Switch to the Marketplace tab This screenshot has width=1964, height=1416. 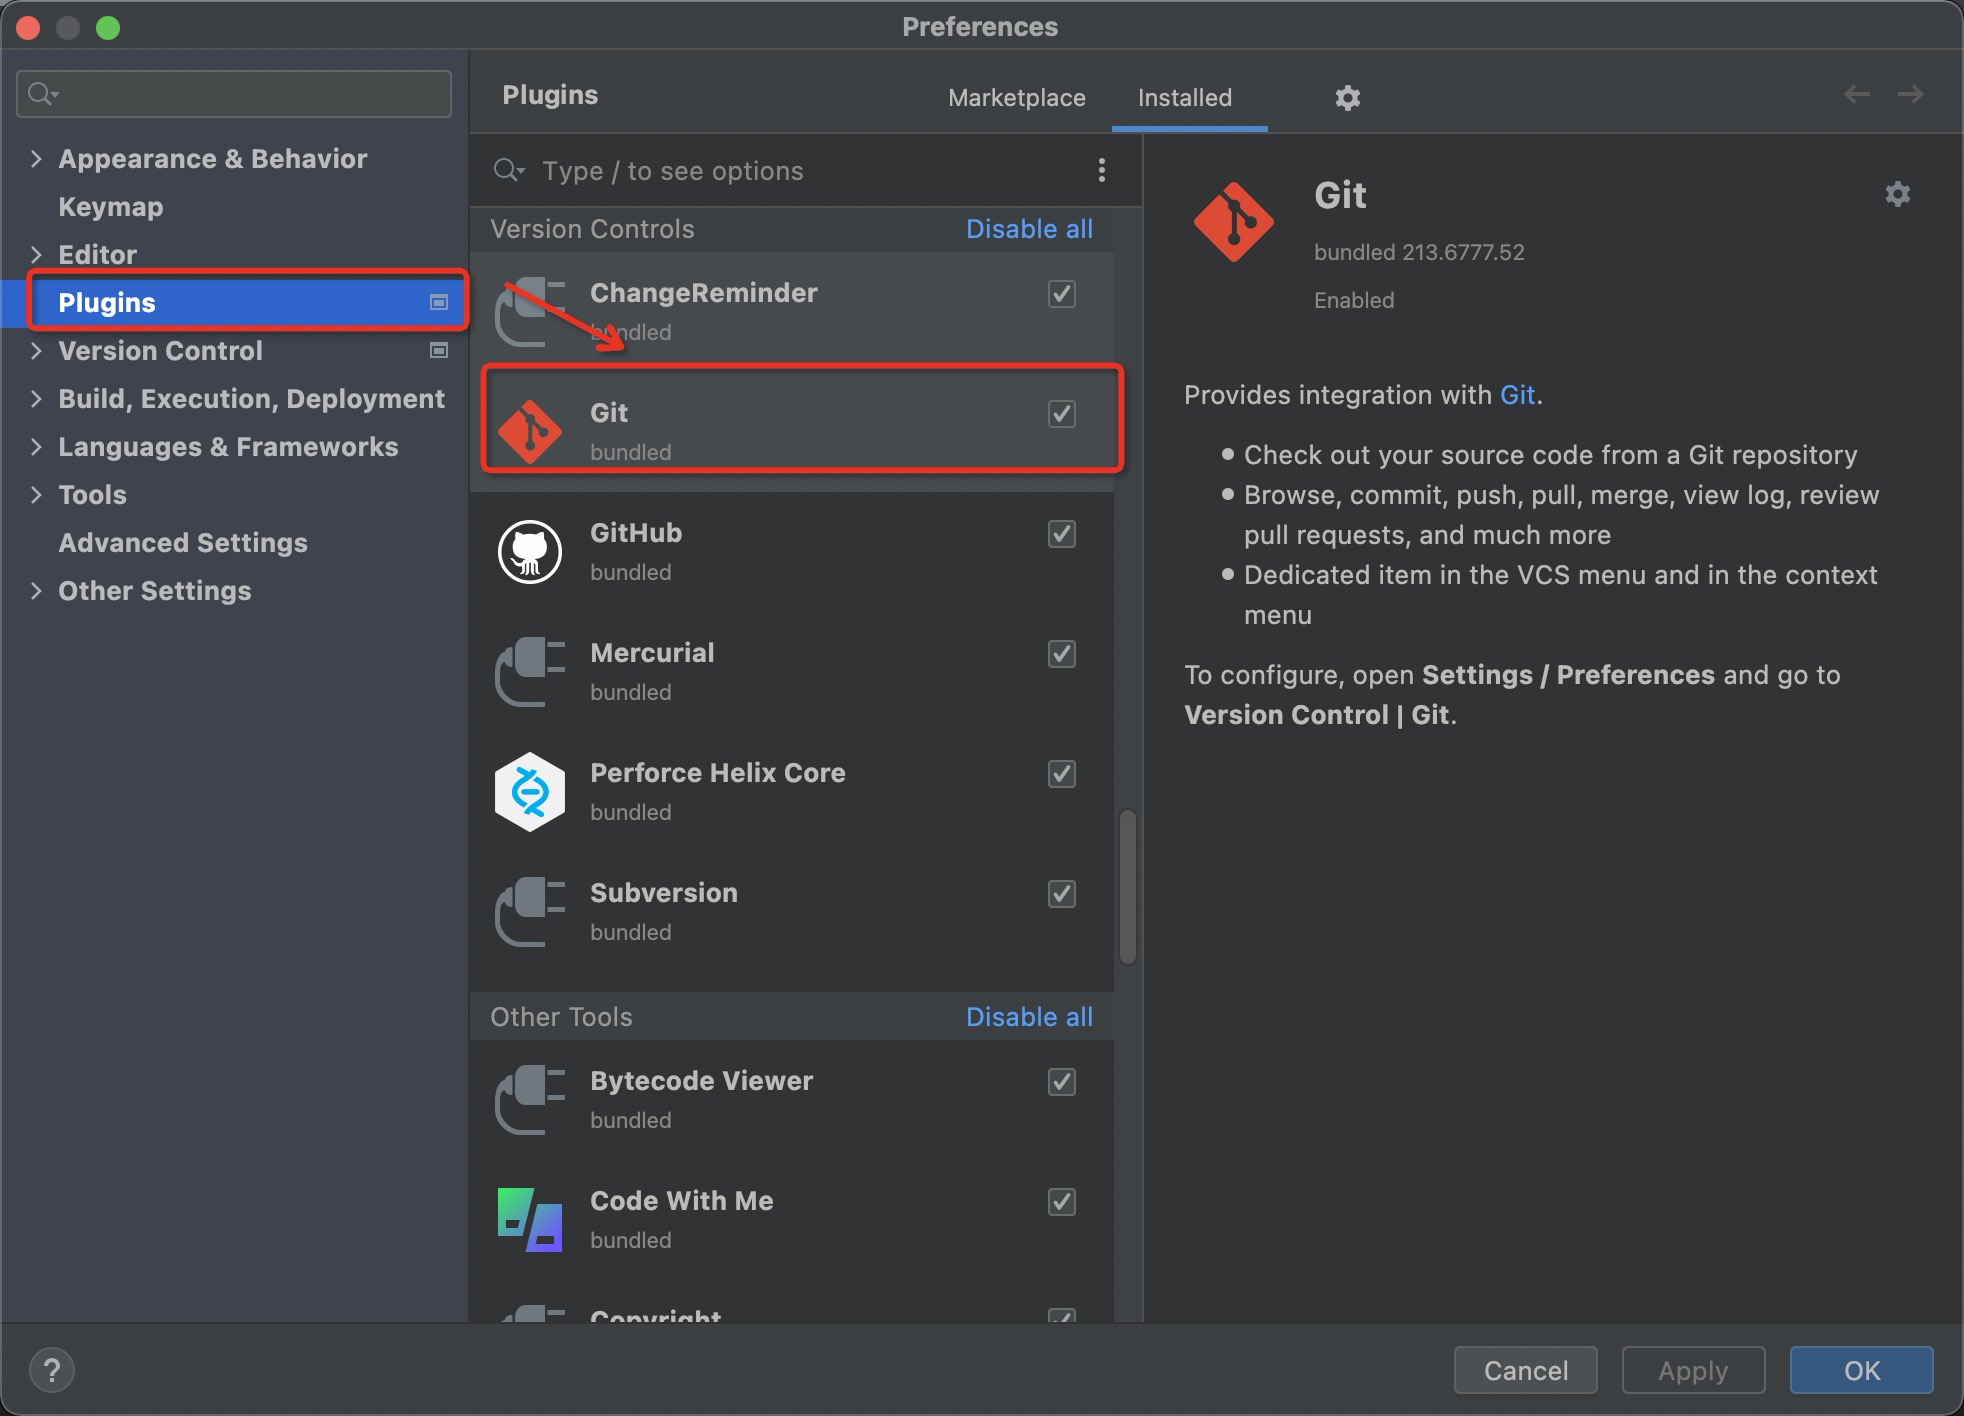1017,98
